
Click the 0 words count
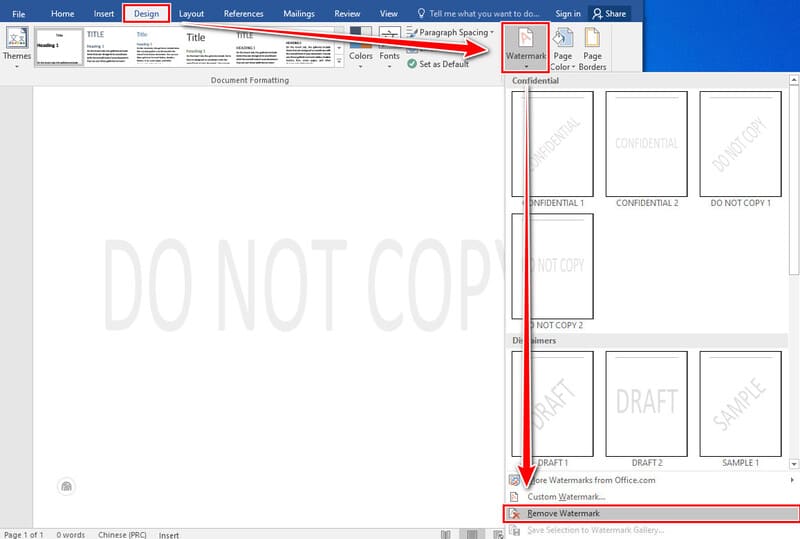[70, 534]
